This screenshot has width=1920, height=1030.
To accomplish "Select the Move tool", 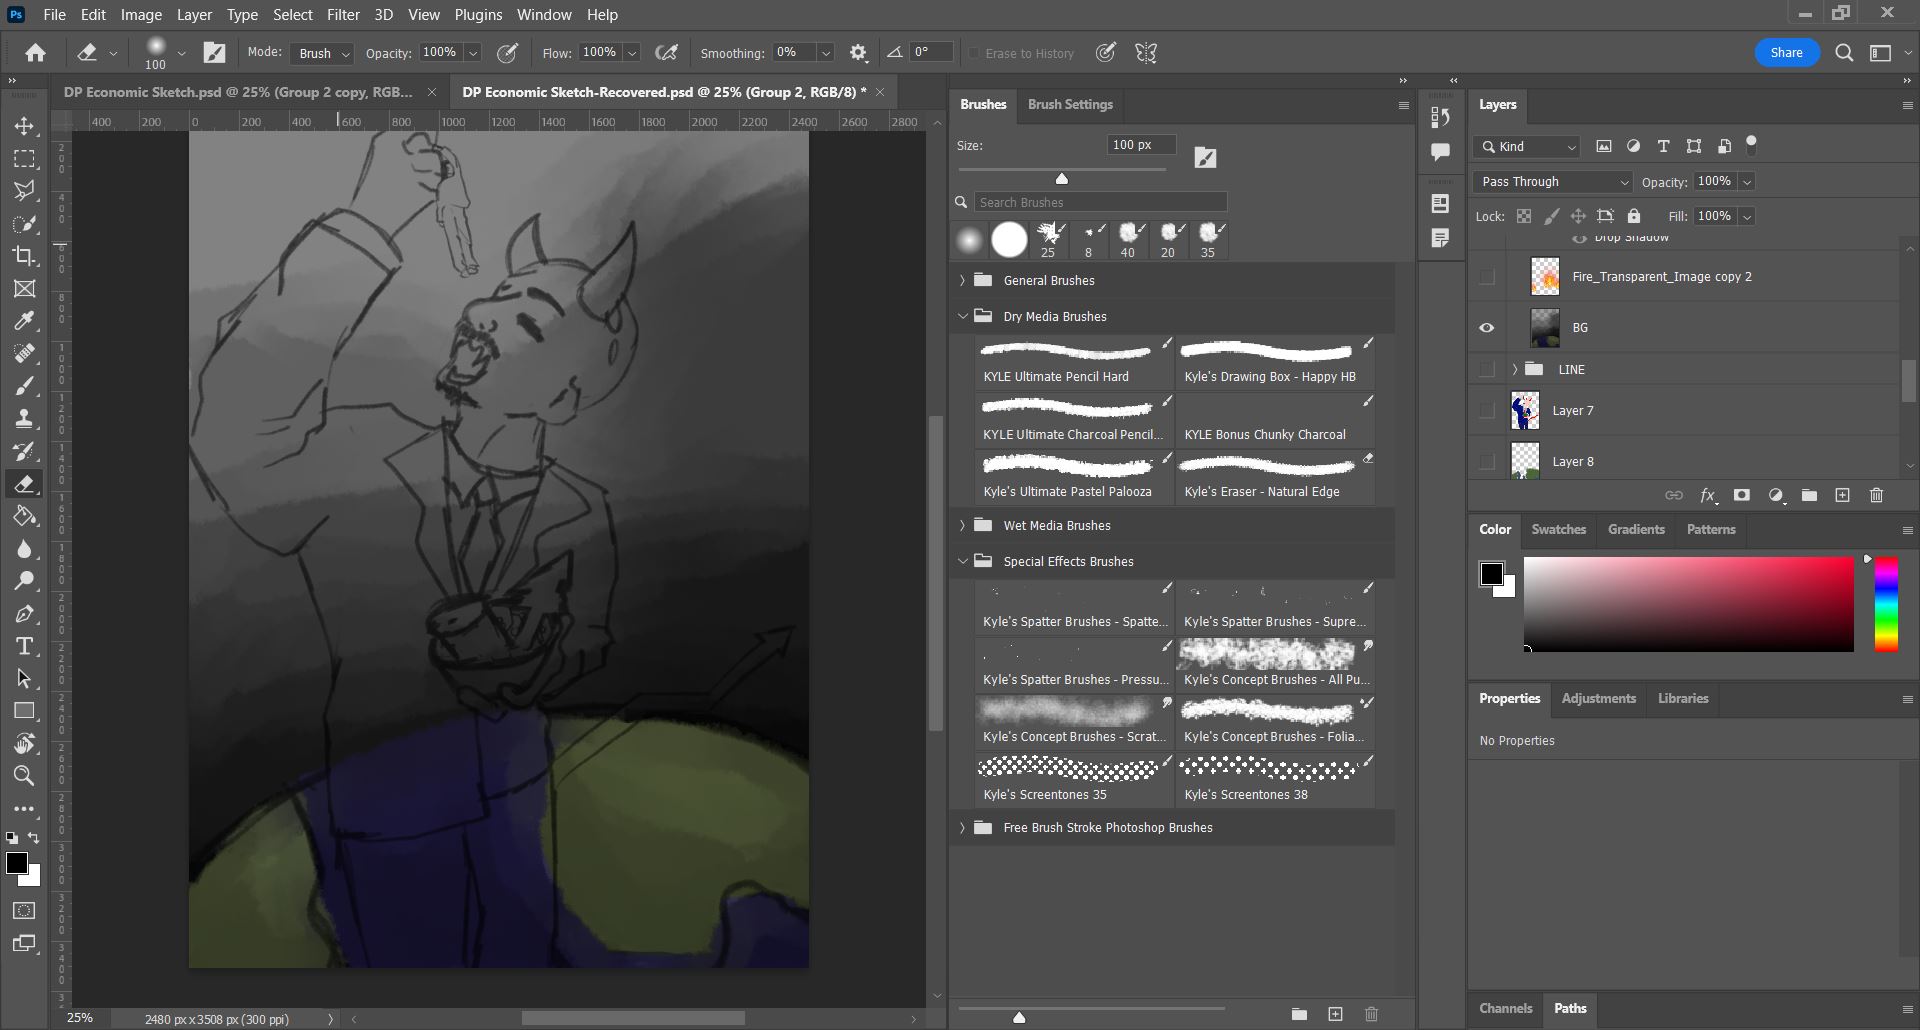I will click(x=25, y=126).
